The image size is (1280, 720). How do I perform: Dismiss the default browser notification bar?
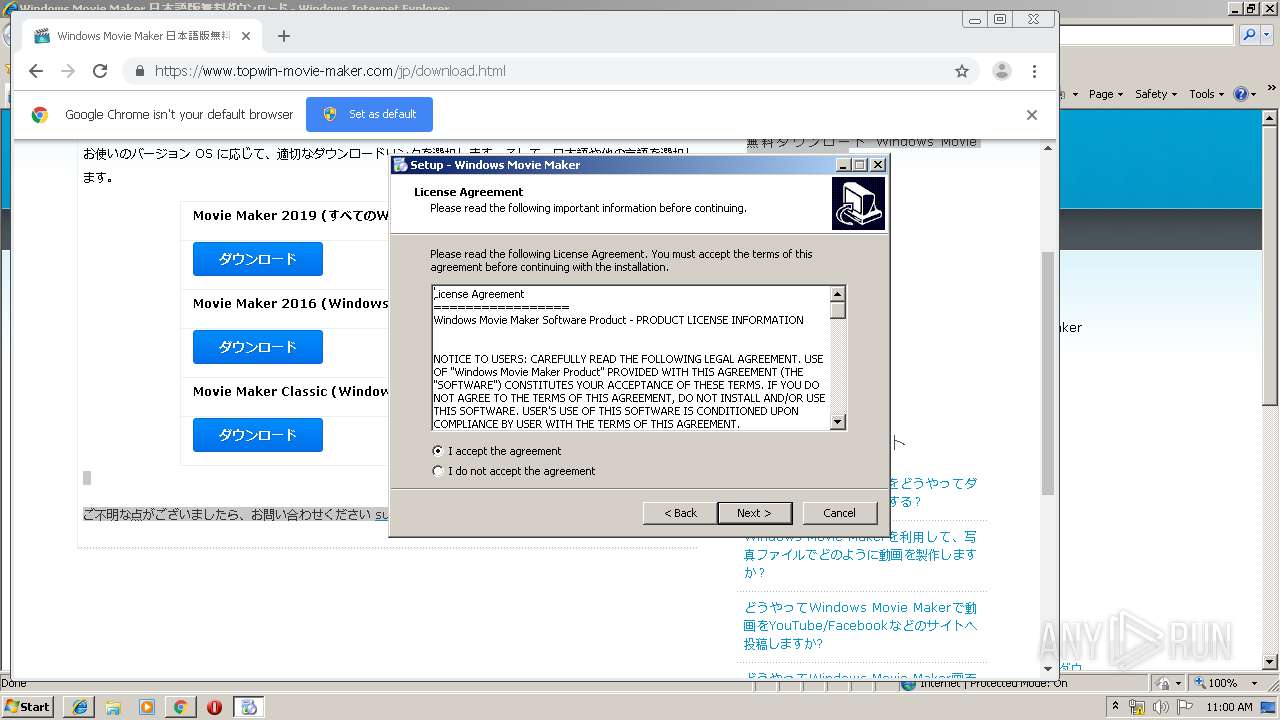(x=1032, y=115)
